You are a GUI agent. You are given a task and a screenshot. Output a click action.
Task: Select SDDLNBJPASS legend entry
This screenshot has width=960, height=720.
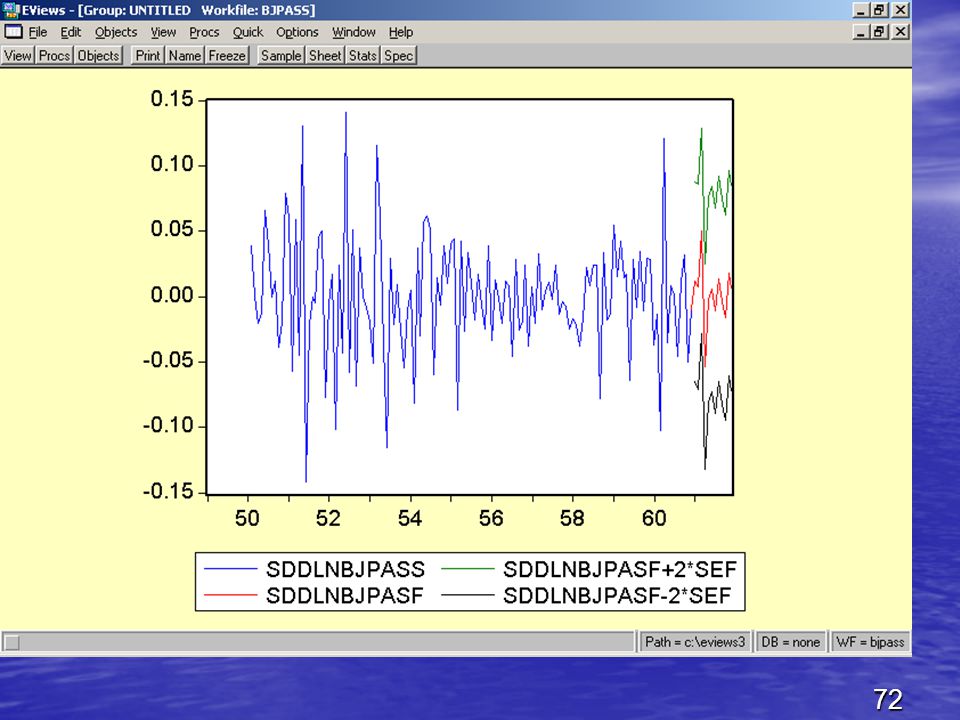345,569
